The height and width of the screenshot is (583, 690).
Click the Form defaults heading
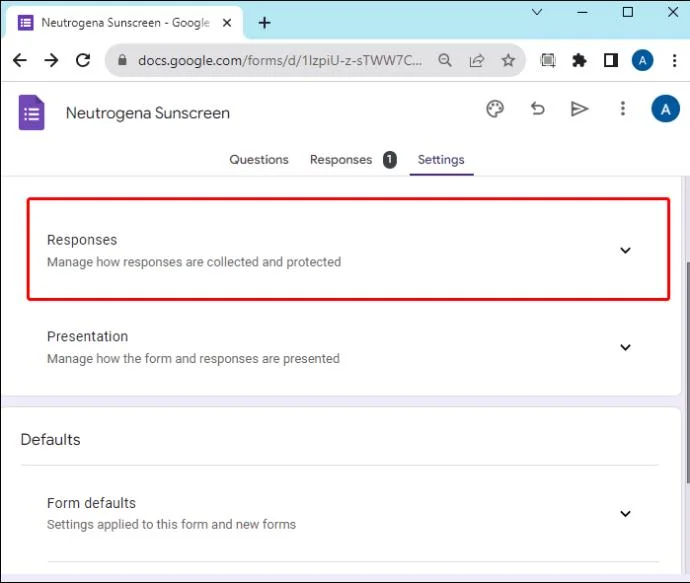coord(91,503)
